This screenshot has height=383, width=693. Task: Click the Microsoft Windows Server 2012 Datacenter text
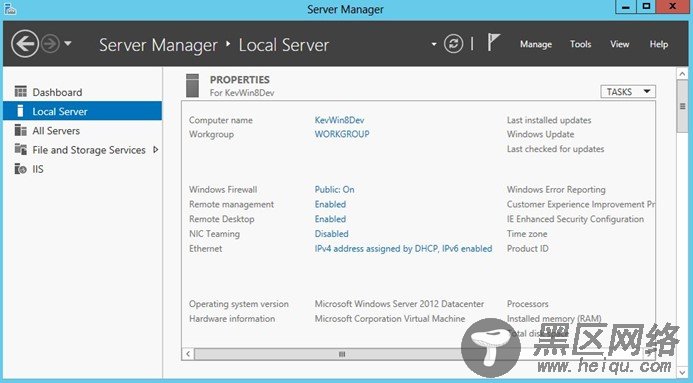coord(399,303)
